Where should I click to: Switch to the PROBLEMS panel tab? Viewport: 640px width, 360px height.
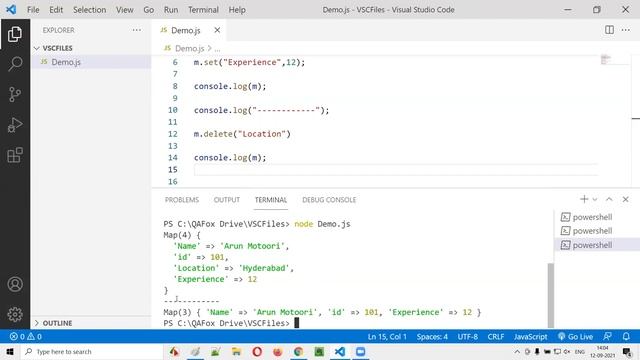coord(182,200)
